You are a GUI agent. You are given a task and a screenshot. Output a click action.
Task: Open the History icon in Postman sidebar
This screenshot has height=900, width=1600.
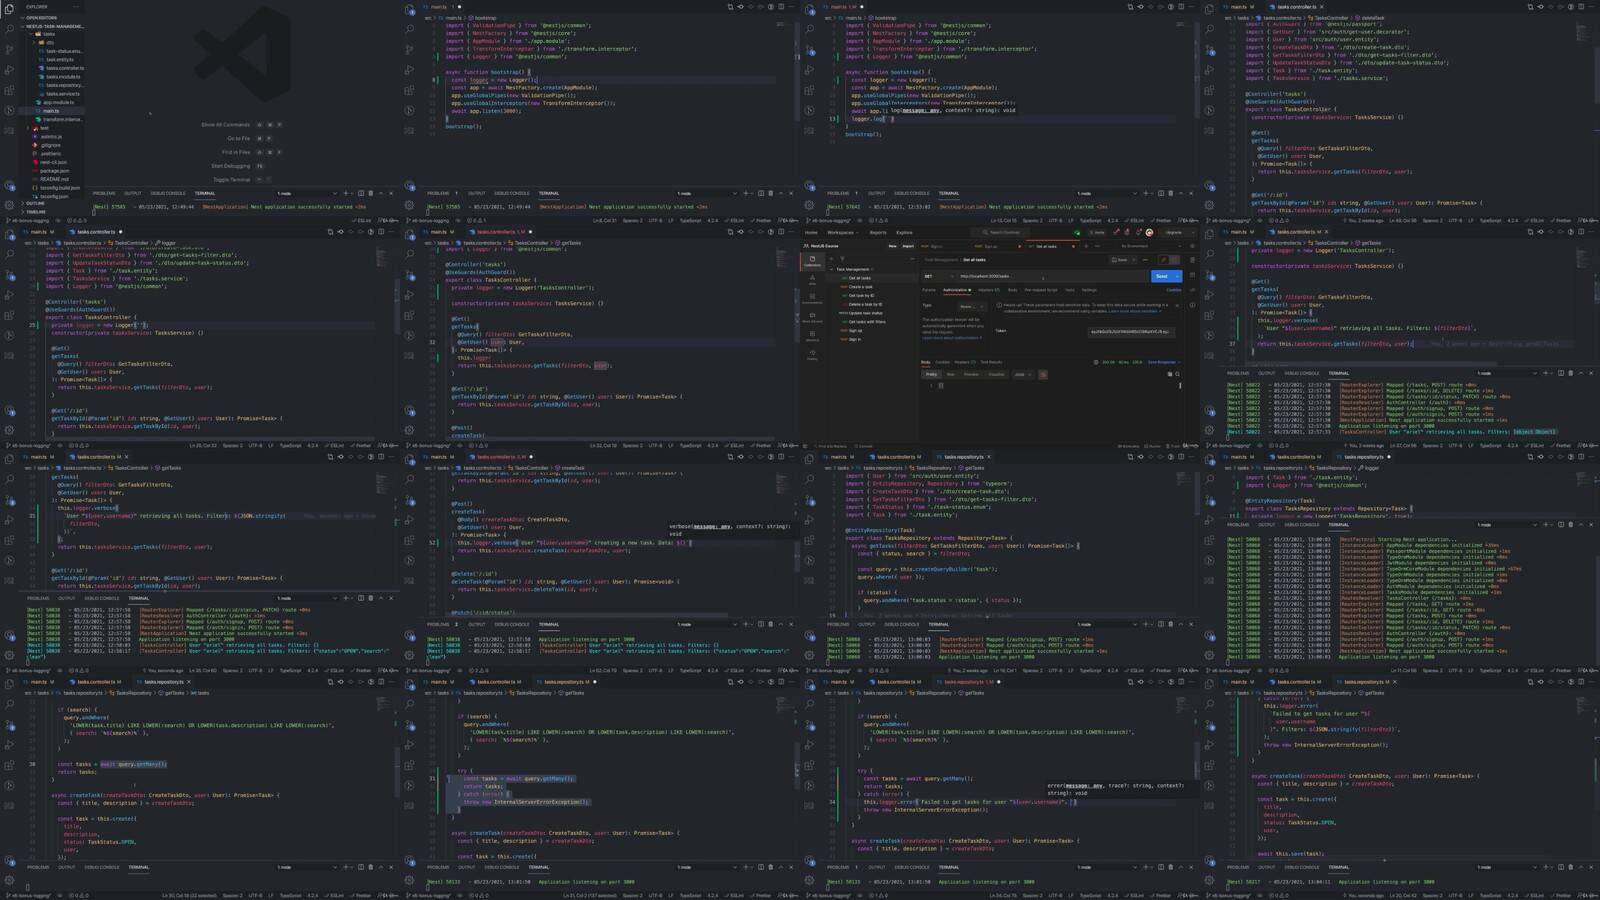point(812,355)
